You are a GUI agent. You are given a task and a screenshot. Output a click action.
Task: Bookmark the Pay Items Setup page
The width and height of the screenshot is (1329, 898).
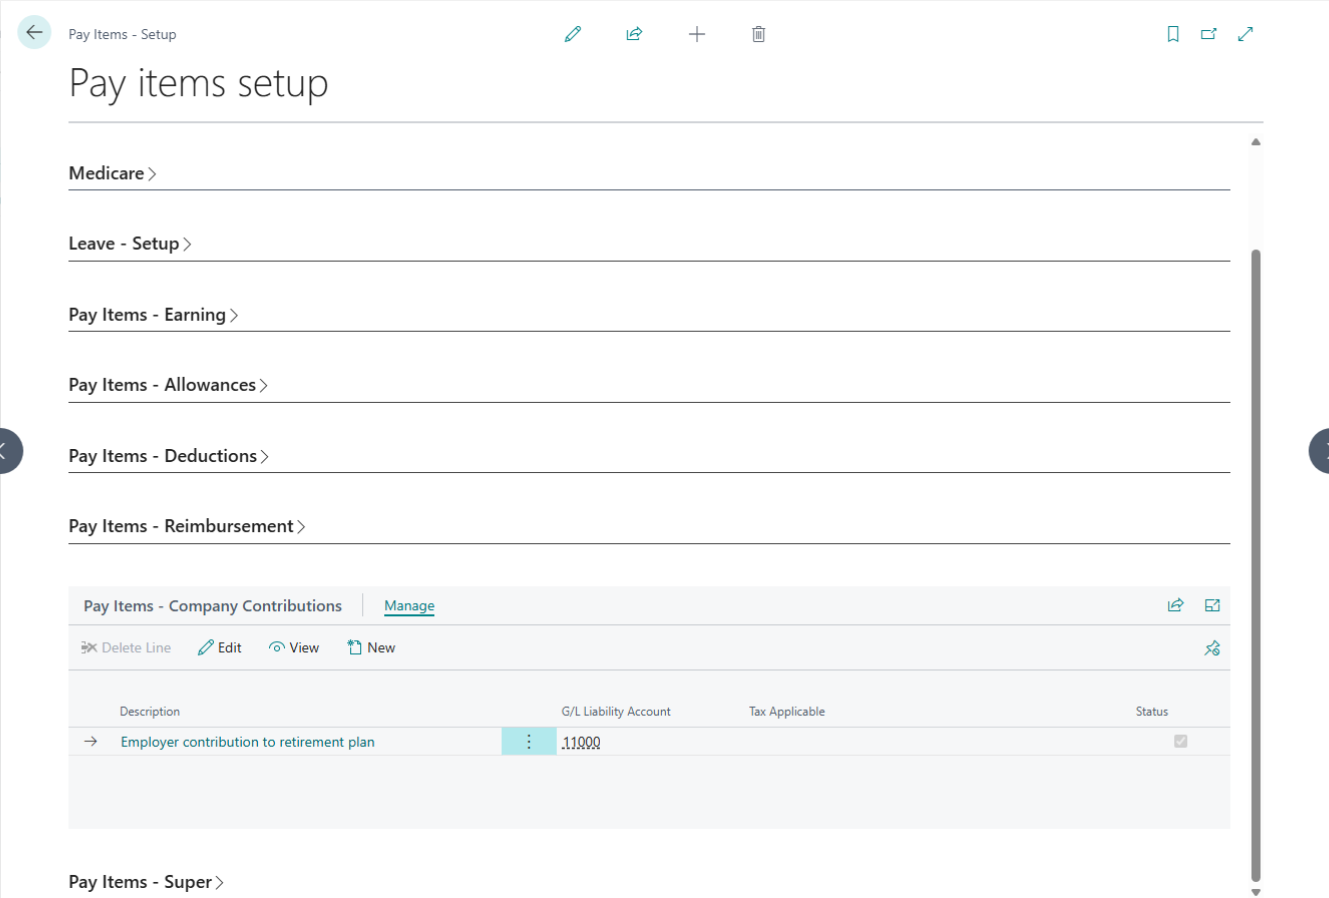point(1172,33)
